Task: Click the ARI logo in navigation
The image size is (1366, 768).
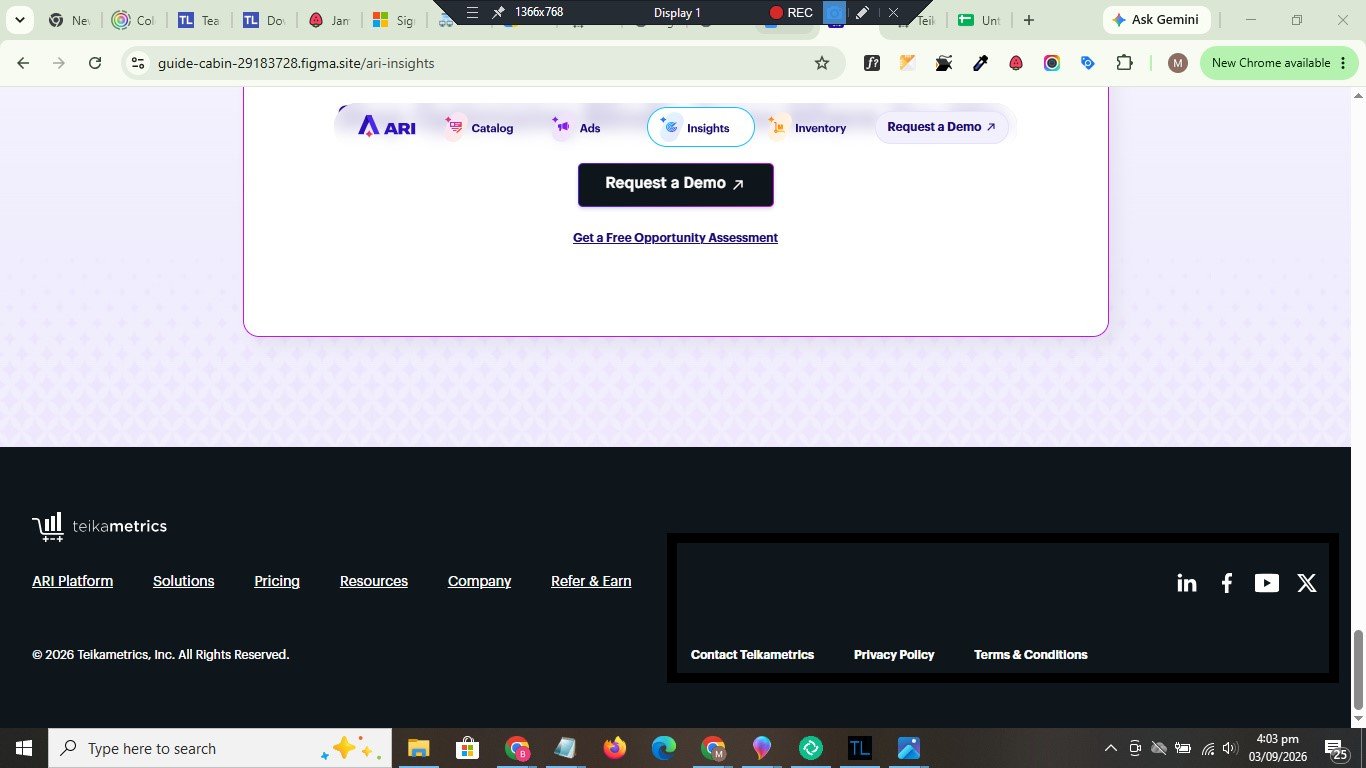Action: pos(386,127)
